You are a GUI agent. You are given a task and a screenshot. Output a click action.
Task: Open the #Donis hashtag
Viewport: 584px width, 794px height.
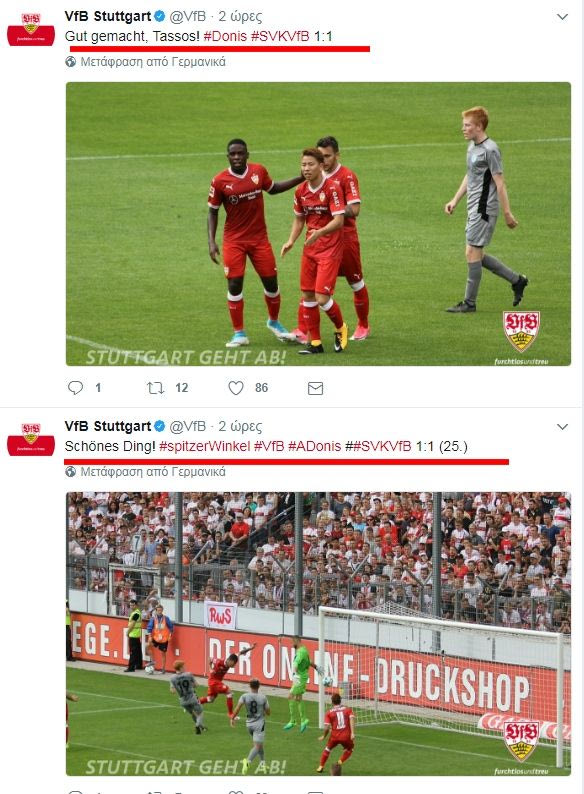[225, 36]
